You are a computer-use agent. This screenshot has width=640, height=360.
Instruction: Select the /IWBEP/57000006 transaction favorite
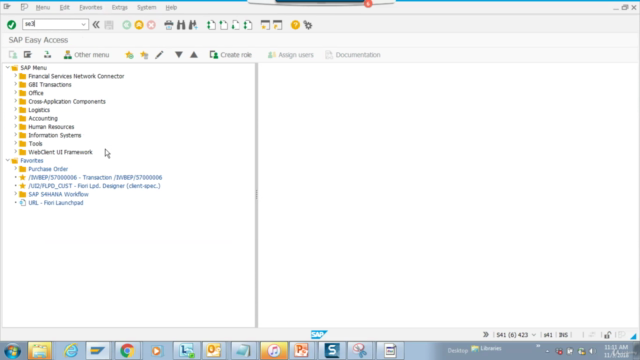[95, 178]
